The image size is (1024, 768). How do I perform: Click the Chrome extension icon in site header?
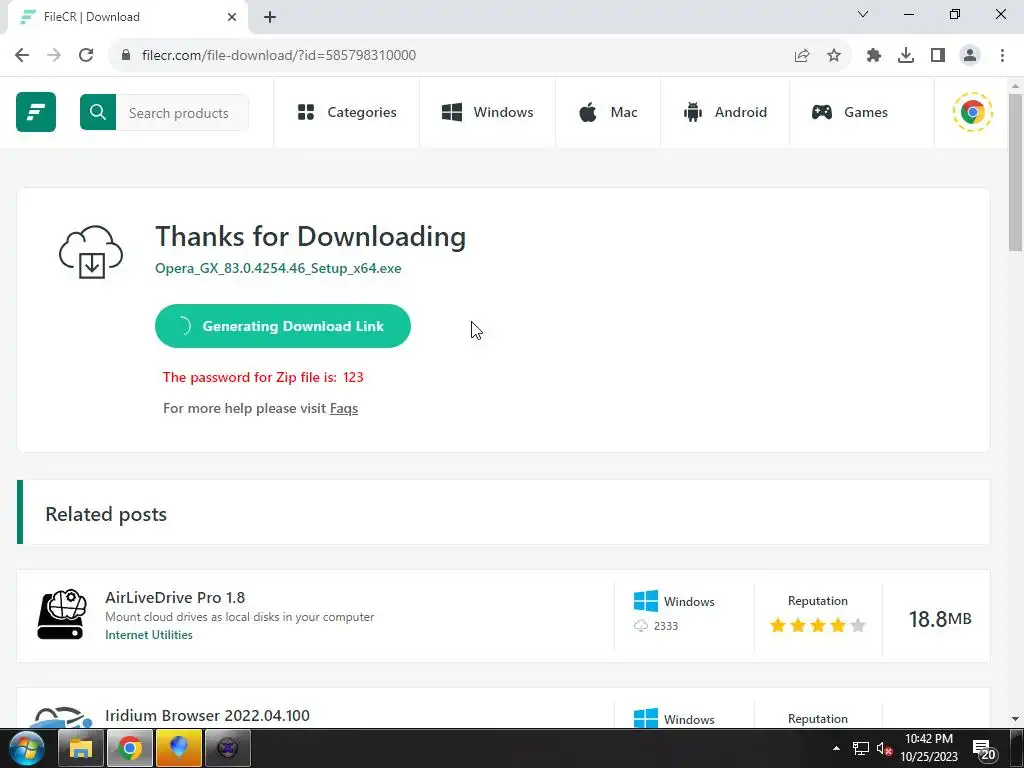(x=972, y=112)
